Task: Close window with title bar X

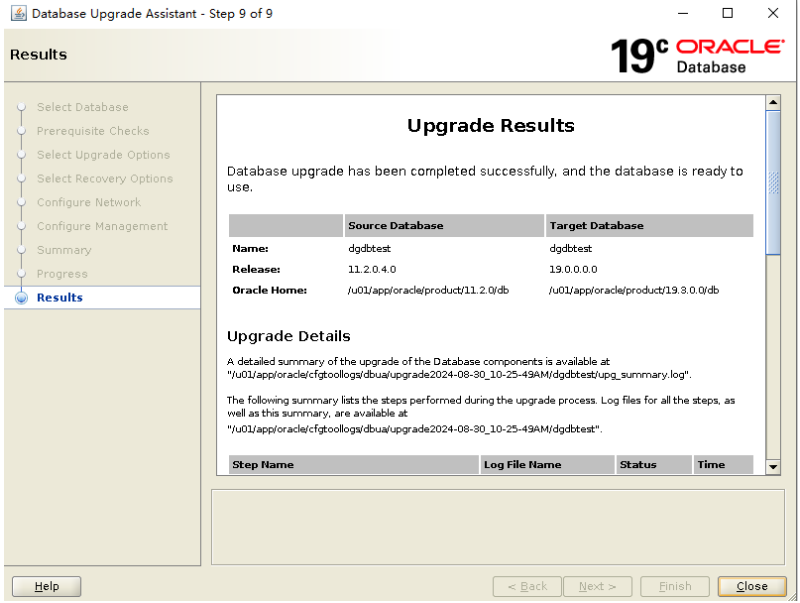Action: coord(773,13)
